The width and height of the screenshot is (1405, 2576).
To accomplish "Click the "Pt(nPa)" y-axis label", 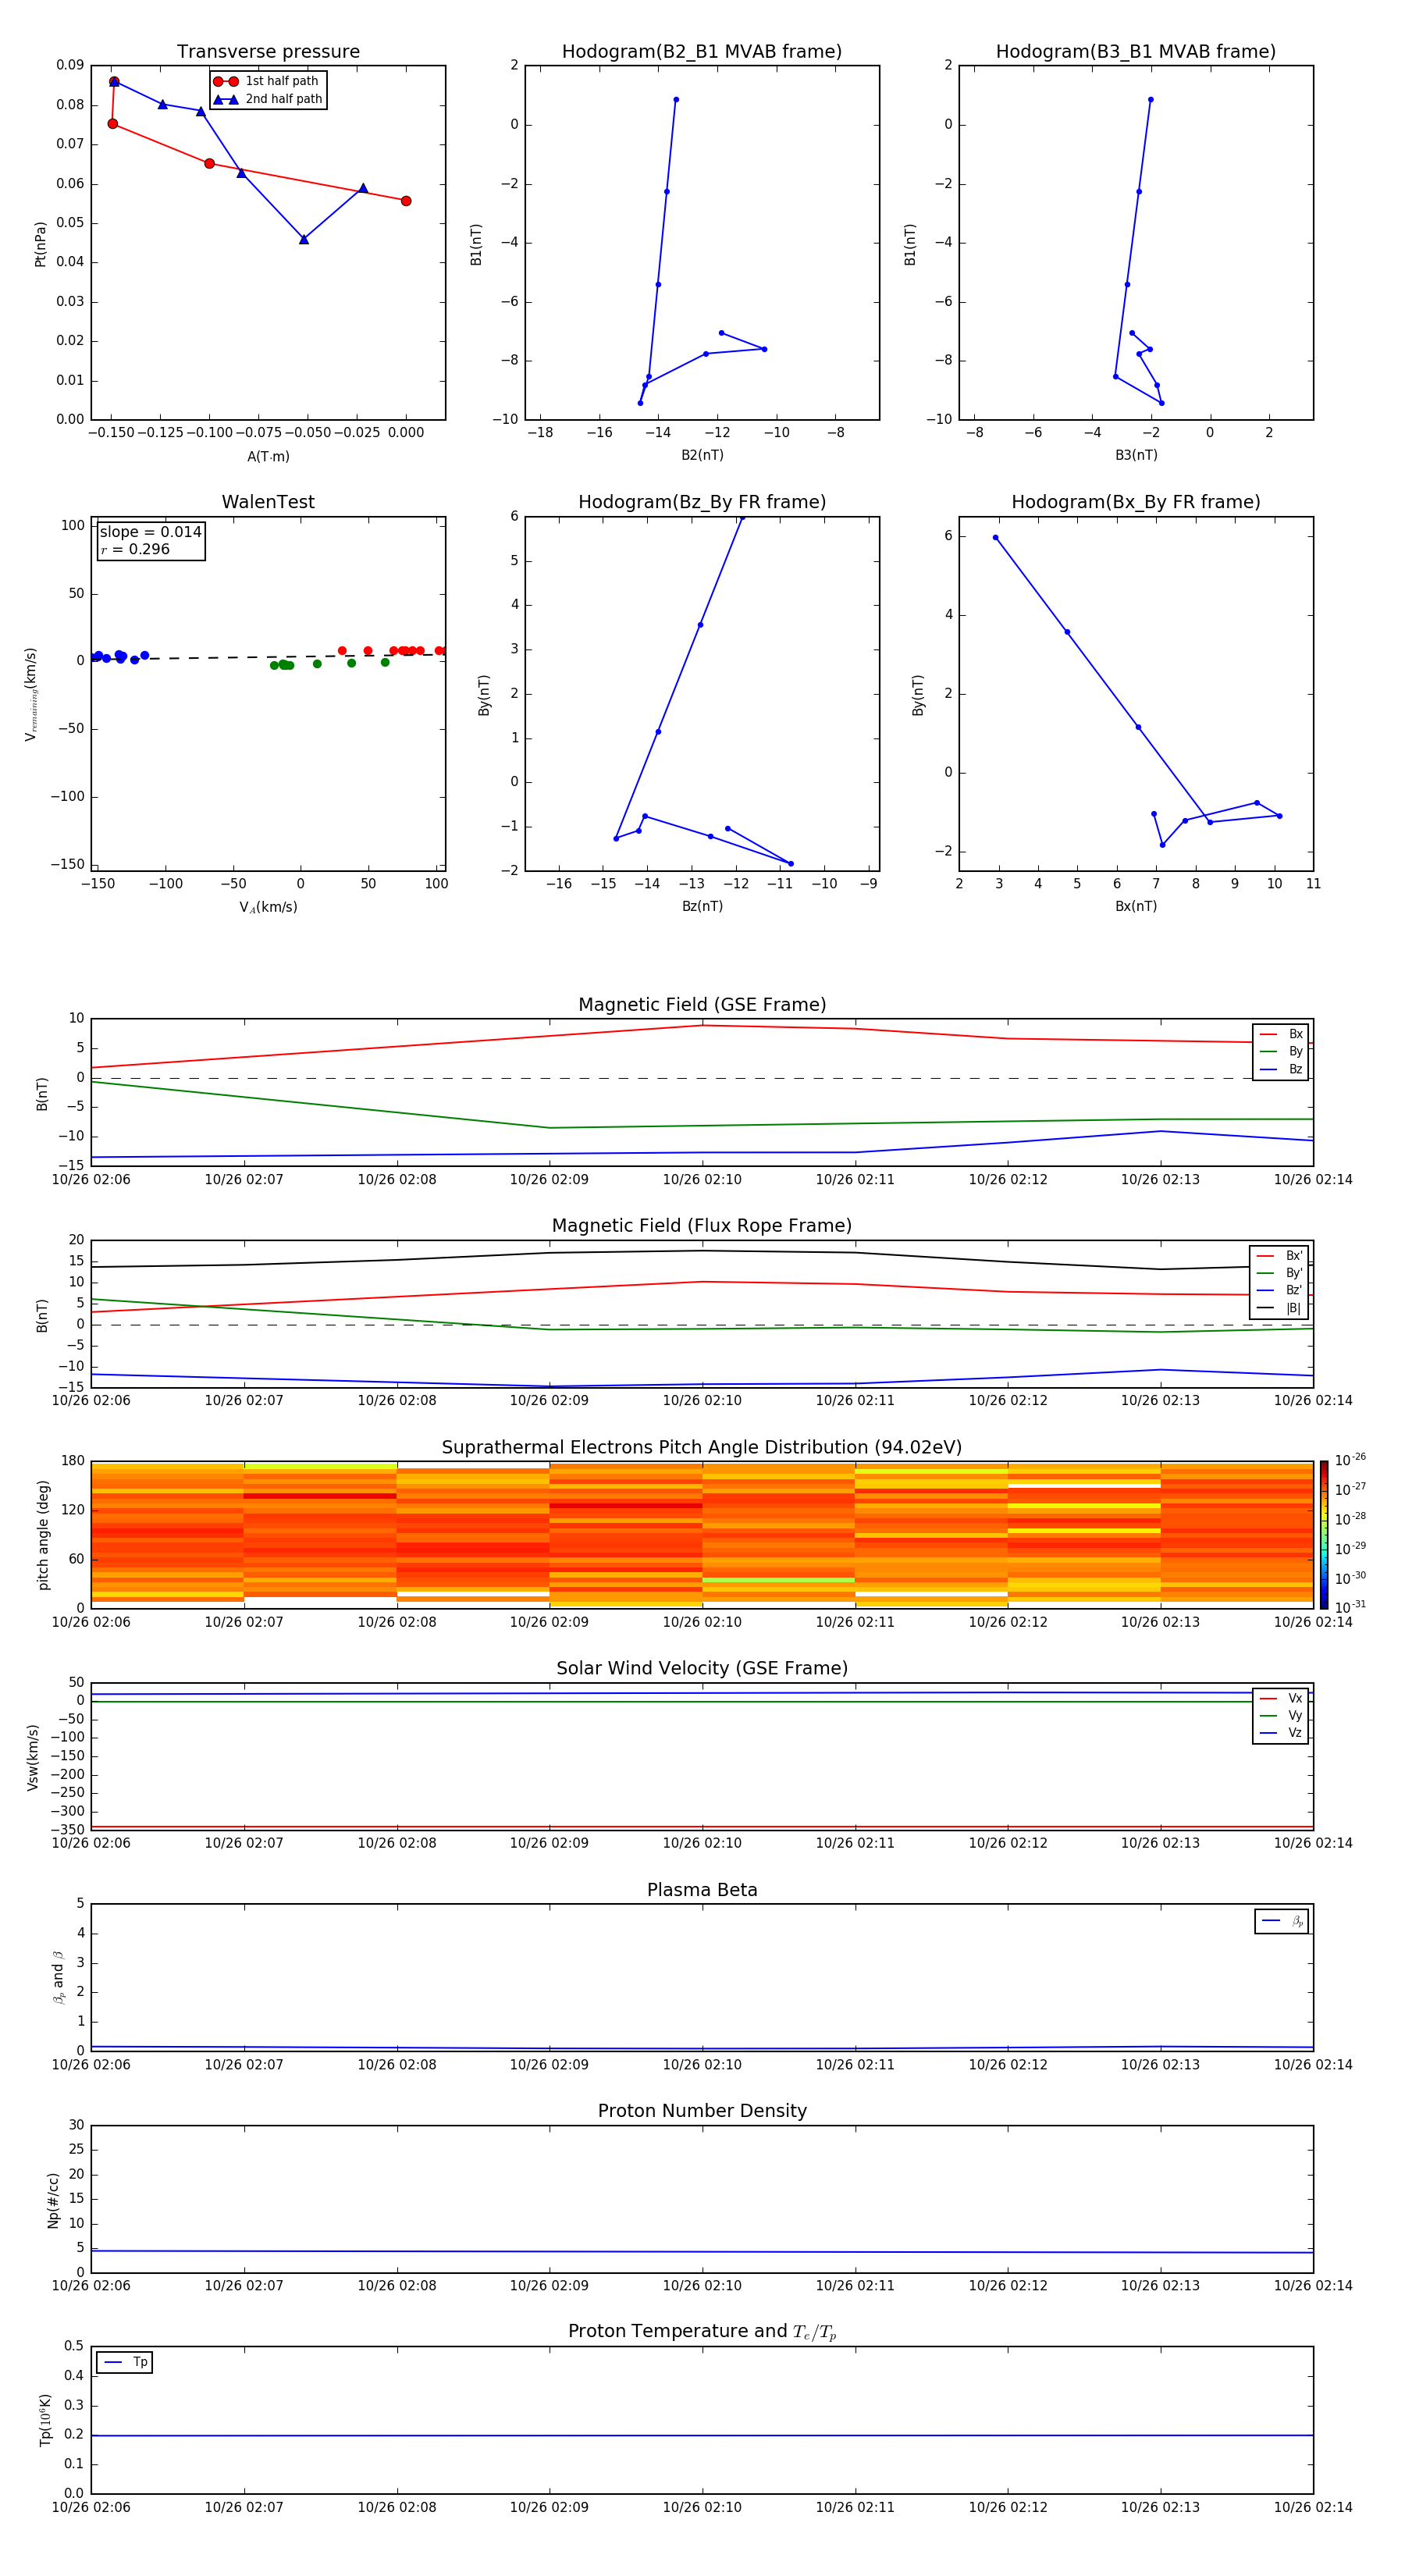I will [x=40, y=243].
